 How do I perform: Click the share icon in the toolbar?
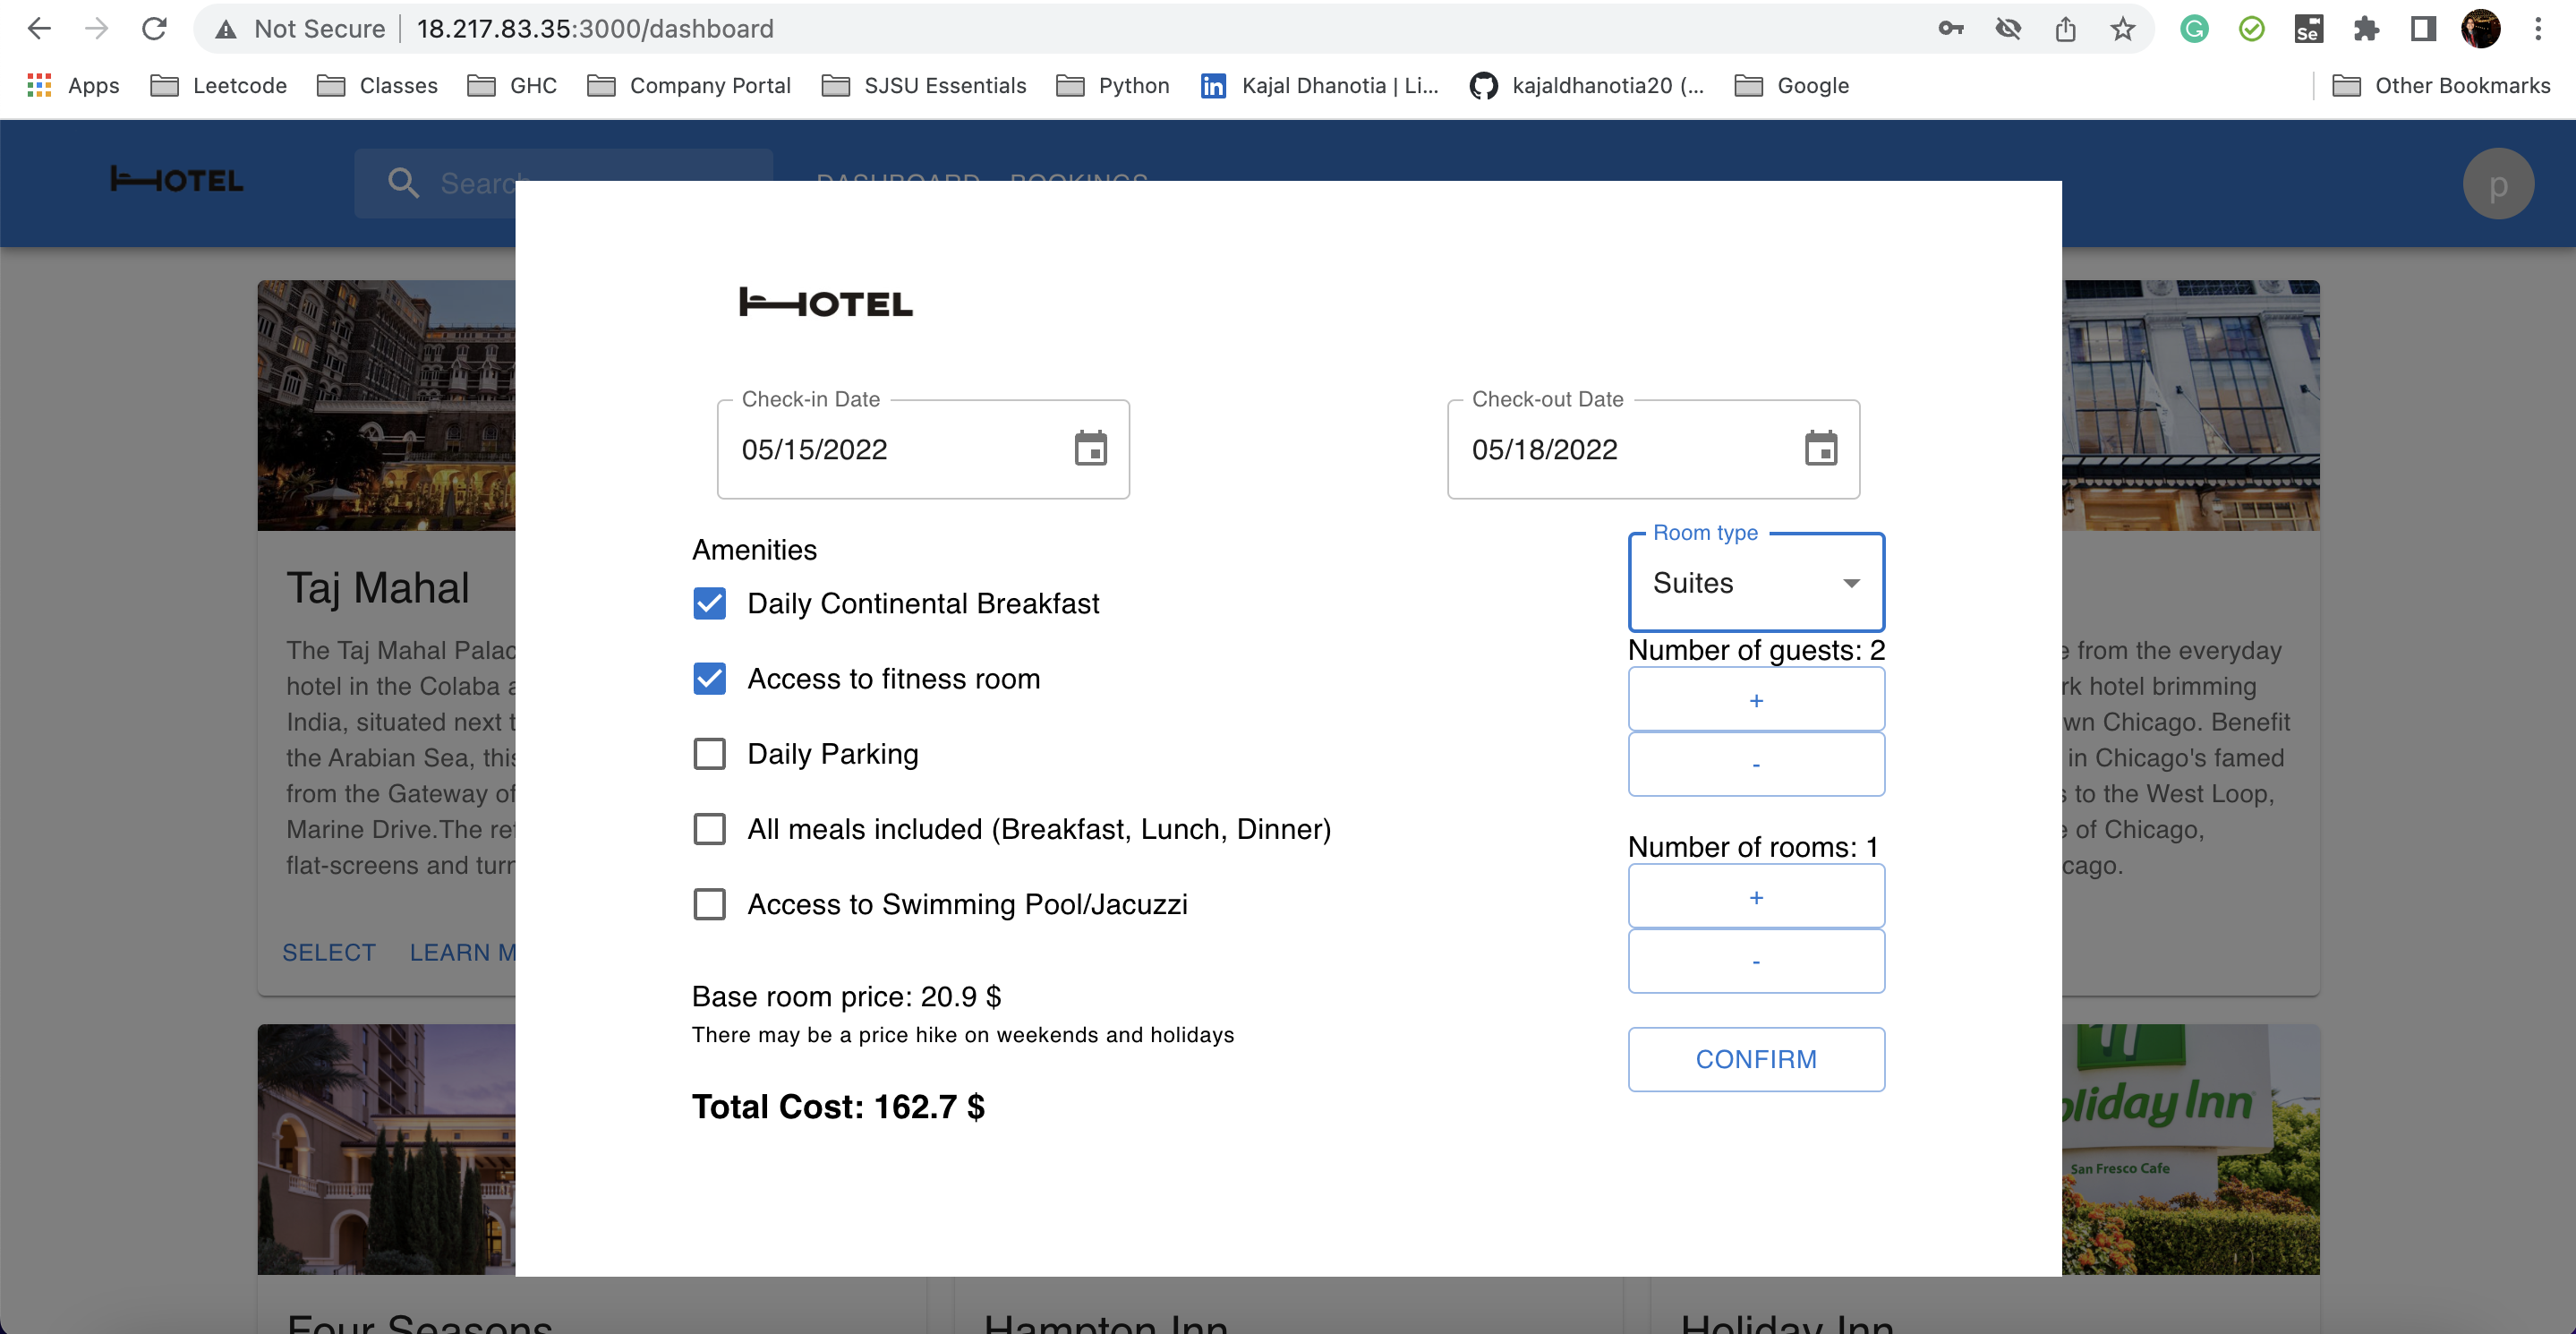pos(2066,28)
